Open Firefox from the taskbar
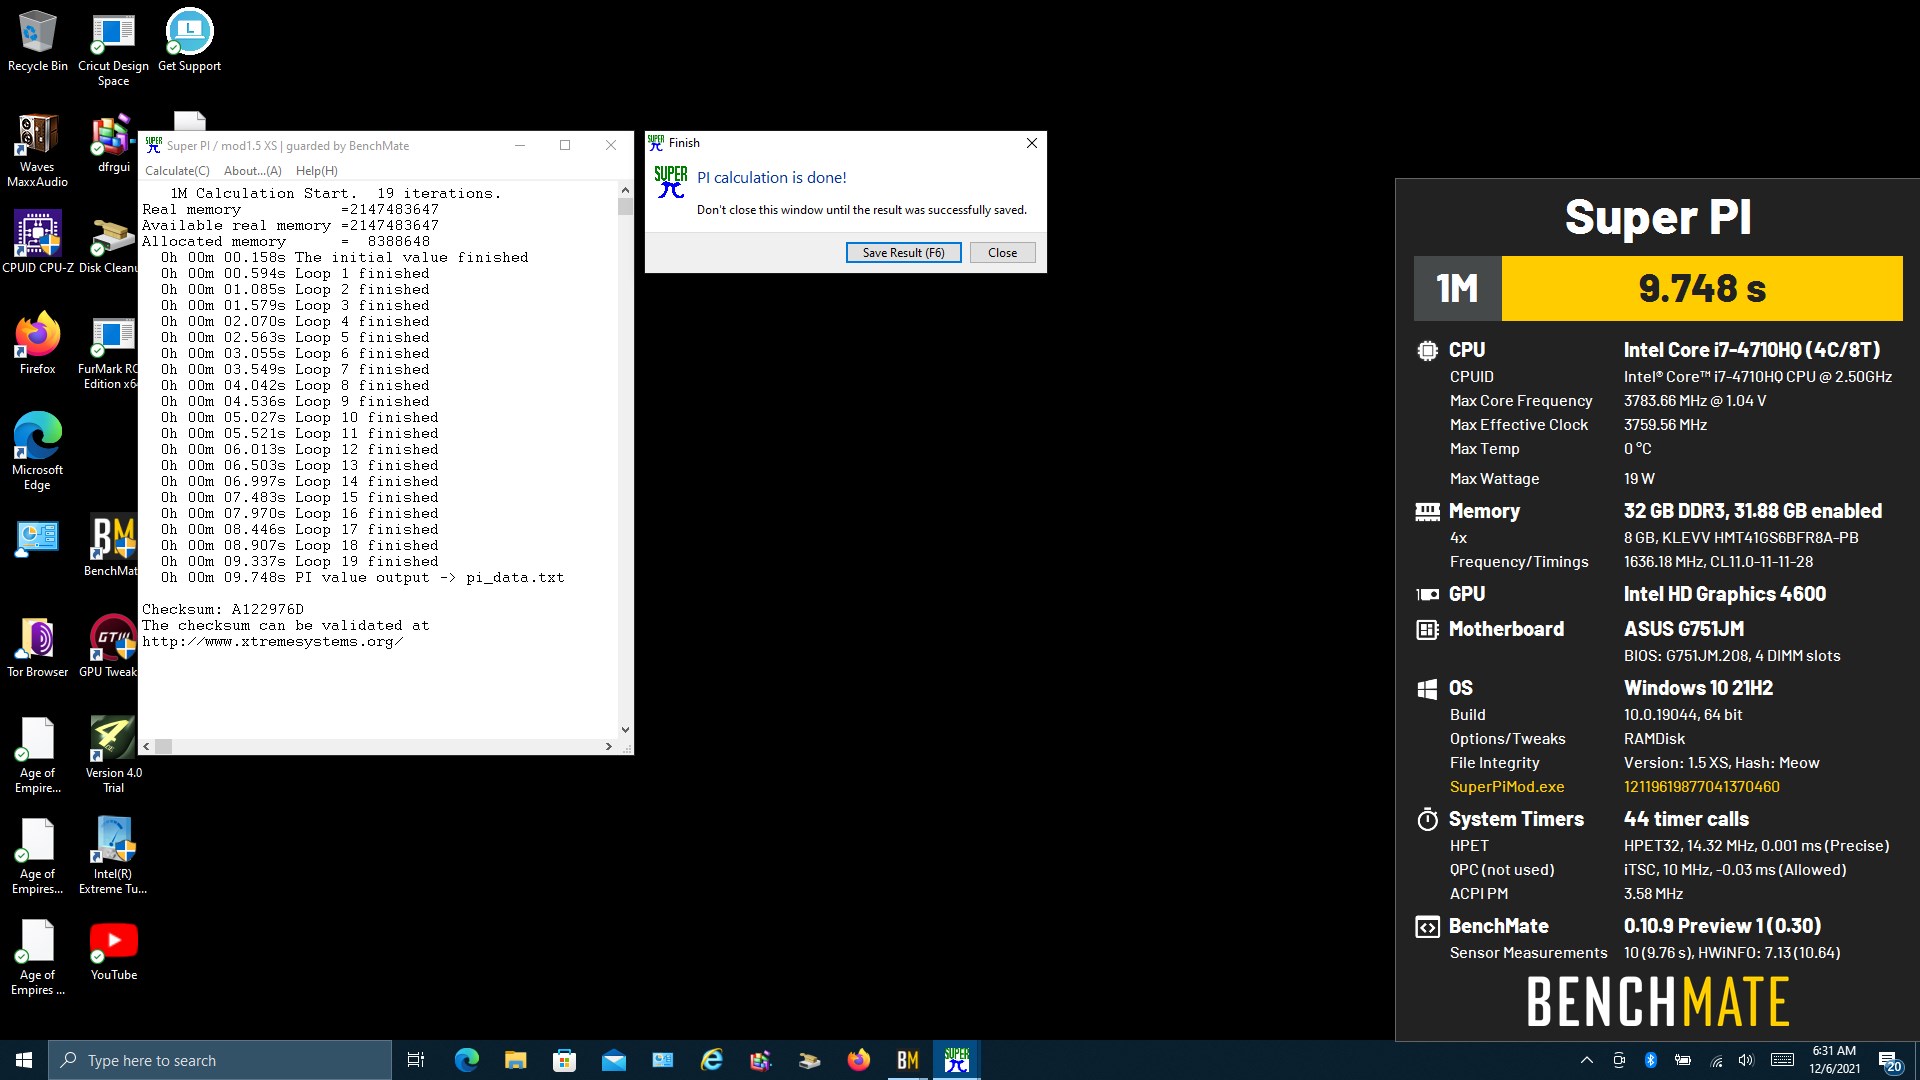Viewport: 1920px width, 1080px height. [859, 1060]
